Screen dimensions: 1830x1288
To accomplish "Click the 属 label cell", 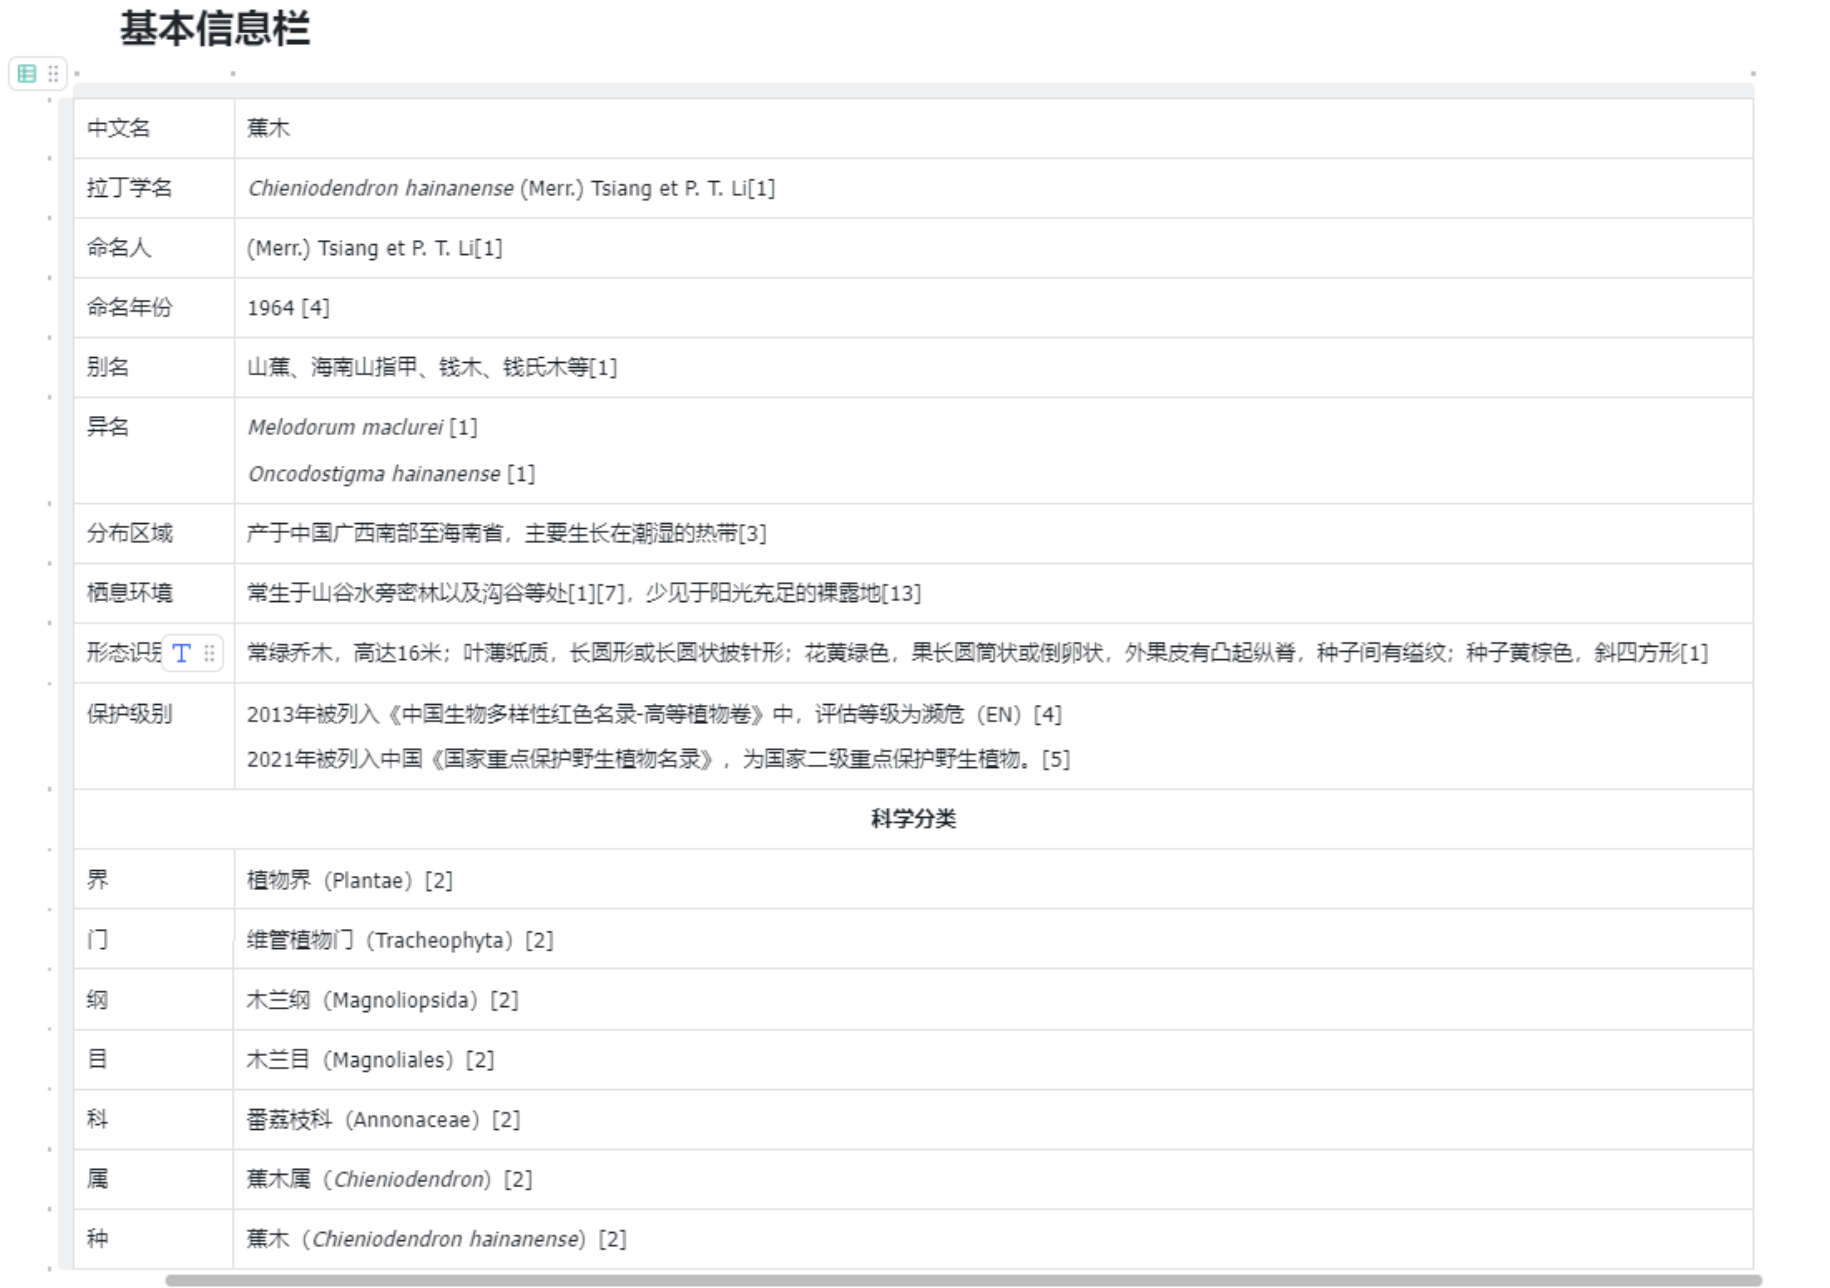I will click(x=154, y=1179).
